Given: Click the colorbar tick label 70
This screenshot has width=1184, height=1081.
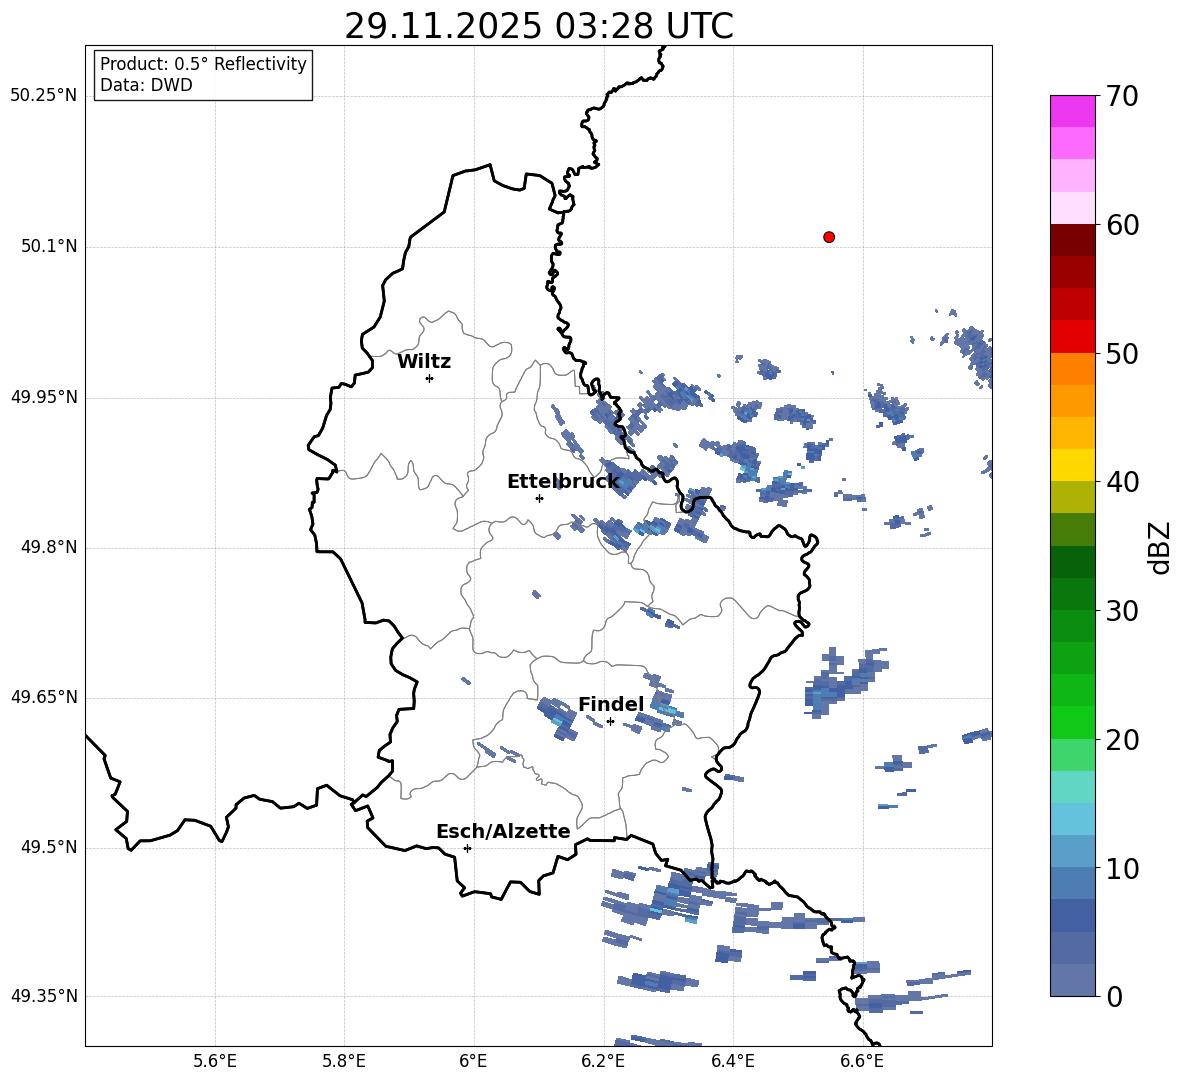Looking at the screenshot, I should pyautogui.click(x=1122, y=97).
